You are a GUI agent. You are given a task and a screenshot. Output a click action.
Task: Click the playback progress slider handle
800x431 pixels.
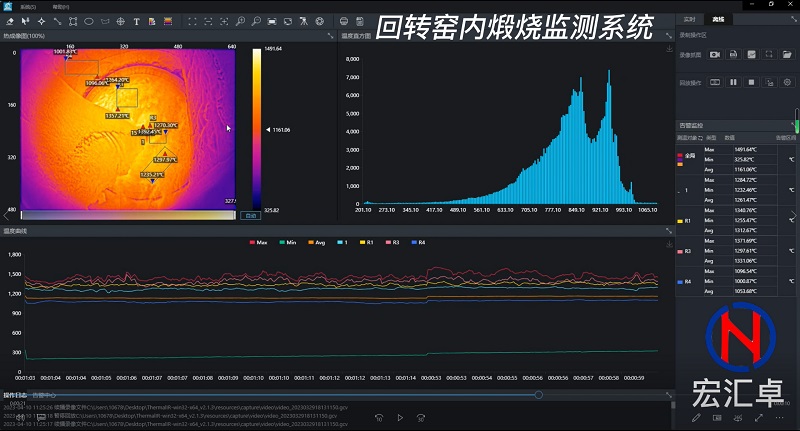539,395
